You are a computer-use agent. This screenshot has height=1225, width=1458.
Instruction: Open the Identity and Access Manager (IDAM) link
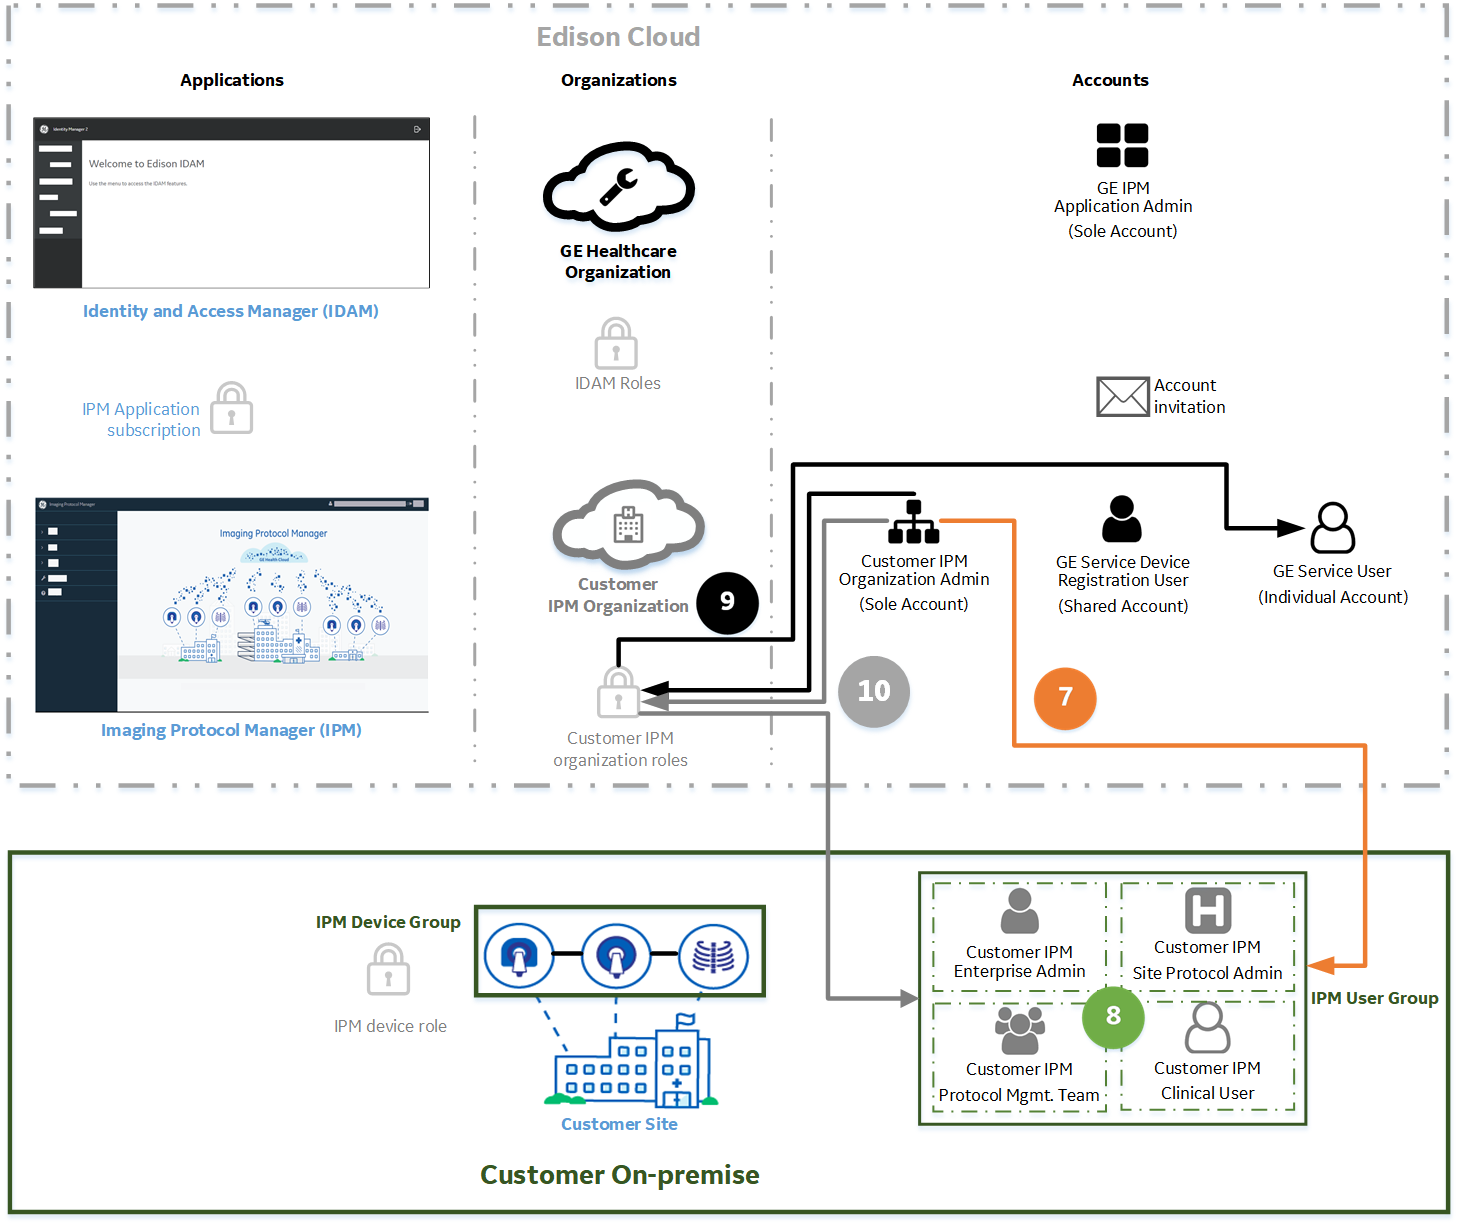(x=230, y=311)
